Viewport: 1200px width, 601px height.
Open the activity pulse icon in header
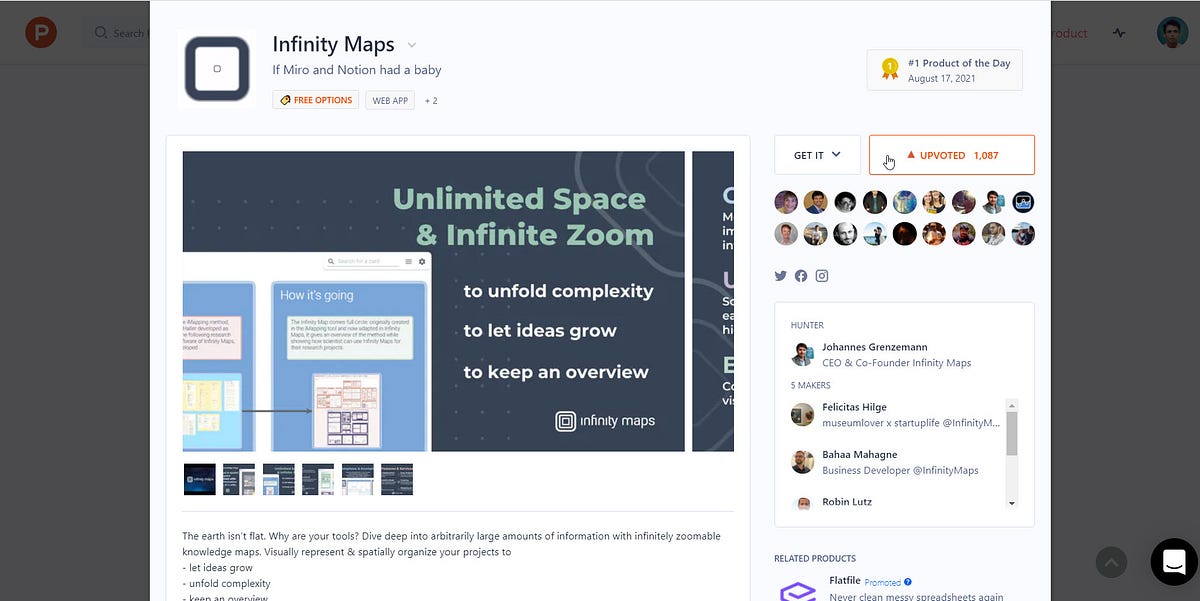[1119, 33]
